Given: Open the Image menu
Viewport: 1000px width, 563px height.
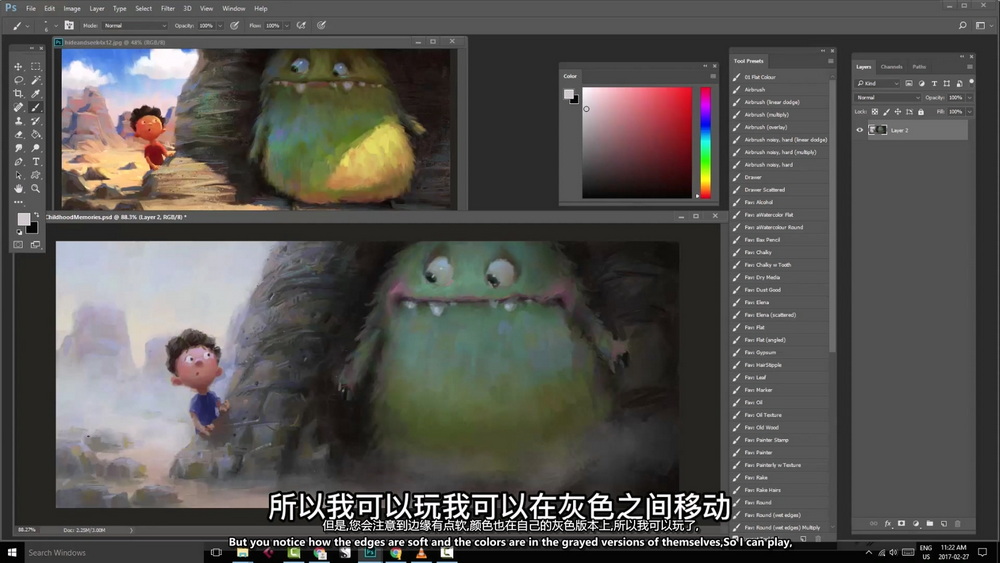Looking at the screenshot, I should pos(72,8).
